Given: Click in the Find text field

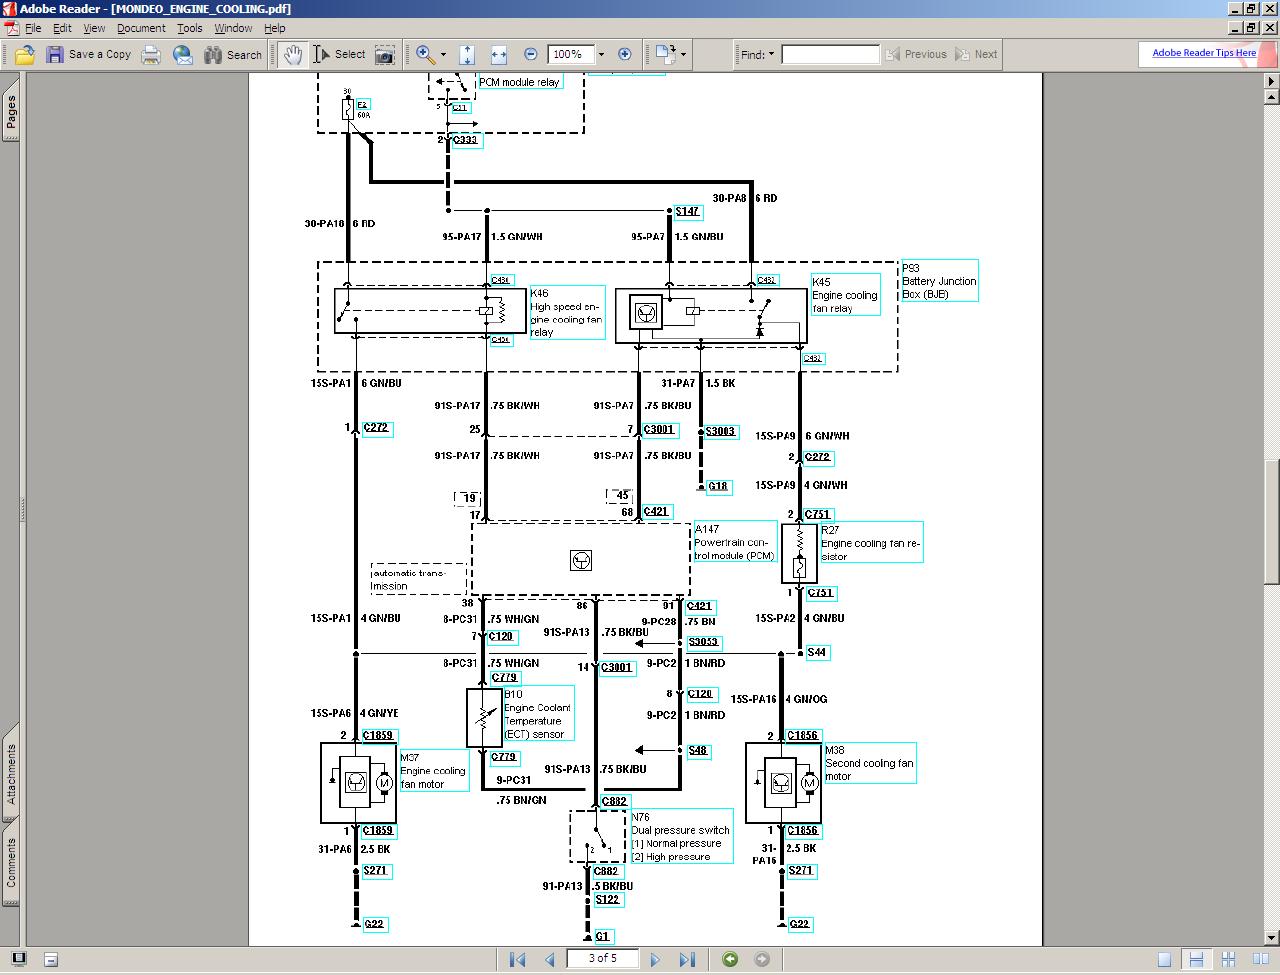Looking at the screenshot, I should click(x=830, y=54).
